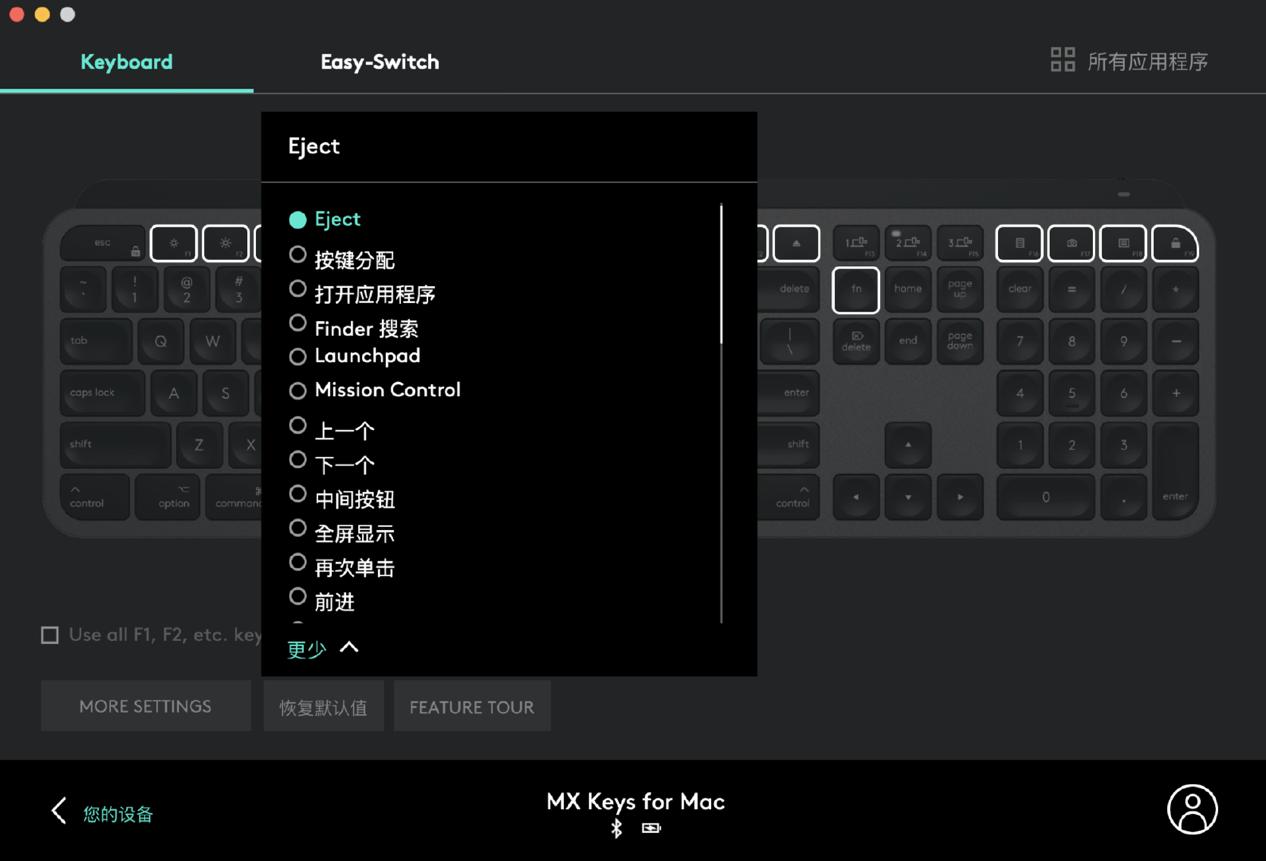Click the numpad clear key
Screen dimensions: 1266x861
(x=1019, y=290)
